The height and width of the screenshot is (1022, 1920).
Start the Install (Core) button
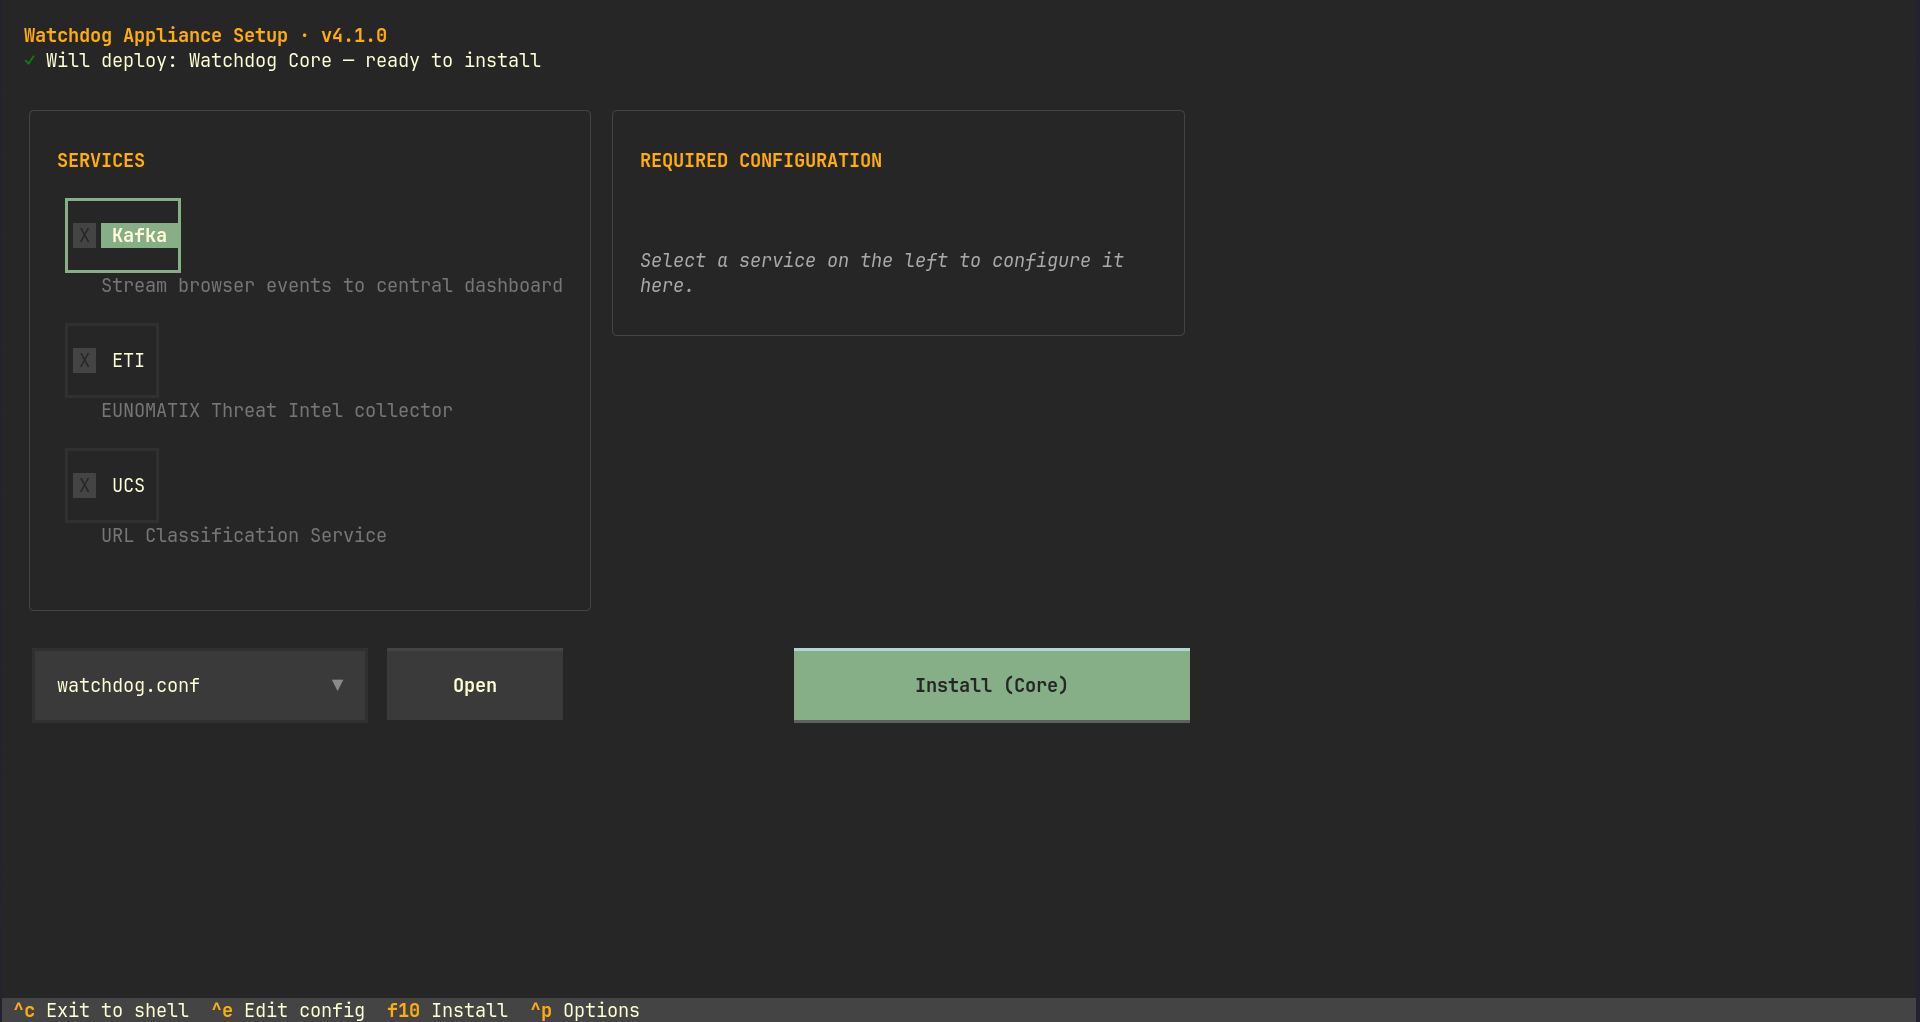[992, 685]
